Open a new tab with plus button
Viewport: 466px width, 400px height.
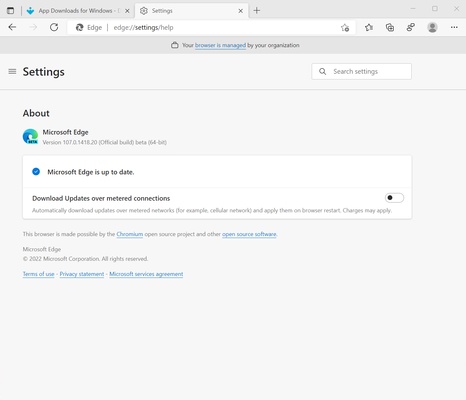[x=257, y=11]
